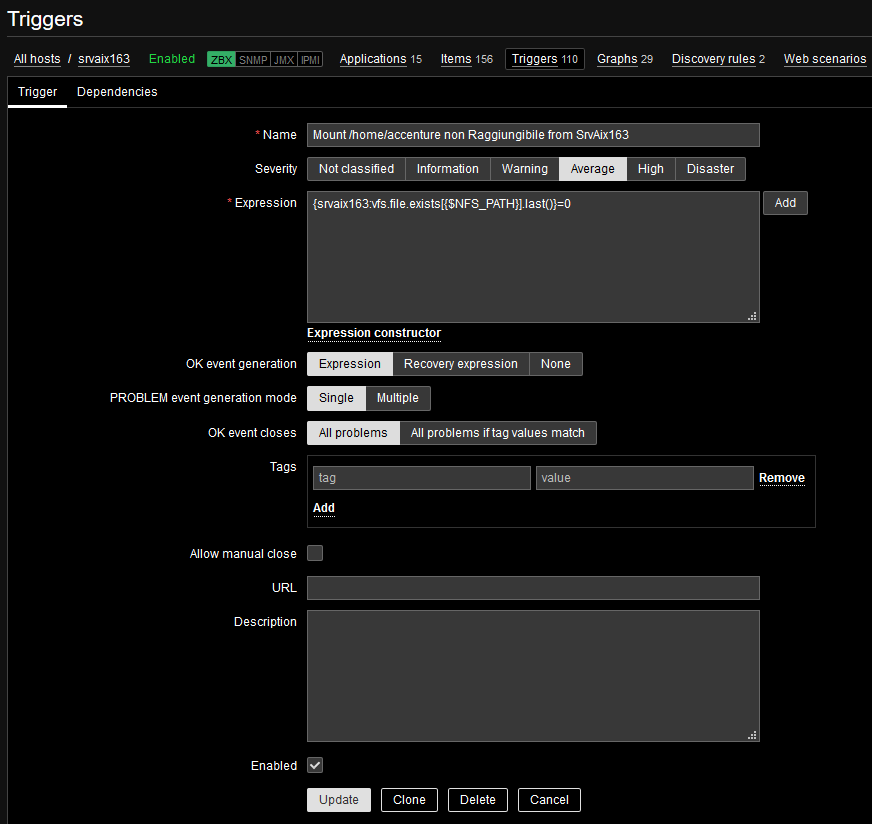Click the OK event closes label
Viewport: 872px width, 824px height.
pos(252,433)
